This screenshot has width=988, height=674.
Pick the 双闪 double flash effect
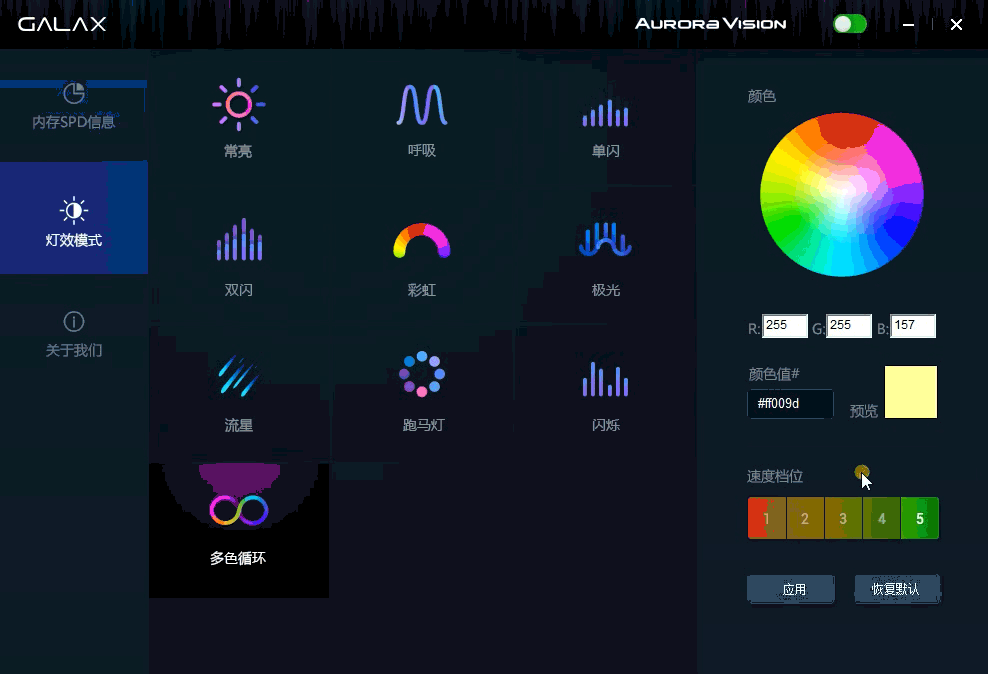click(x=238, y=242)
